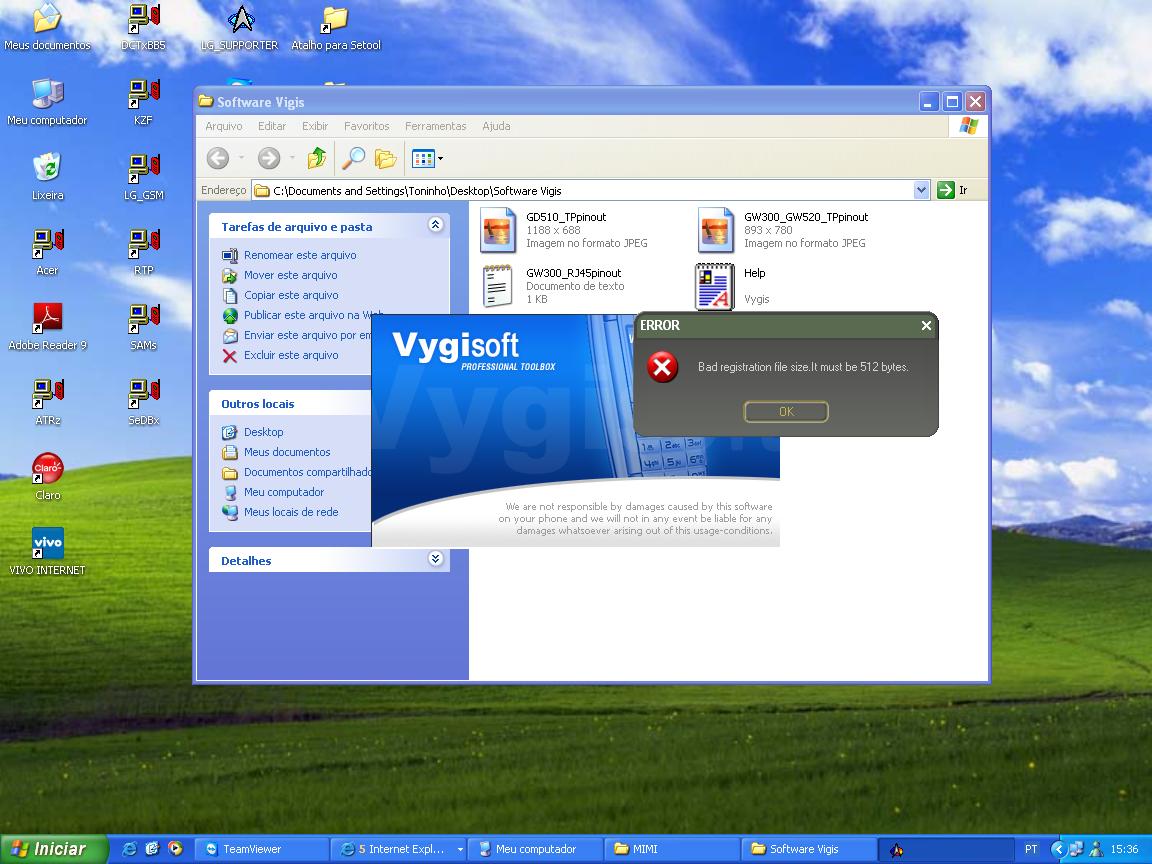
Task: Select the LG_GSM desktop shortcut
Action: pyautogui.click(x=143, y=177)
